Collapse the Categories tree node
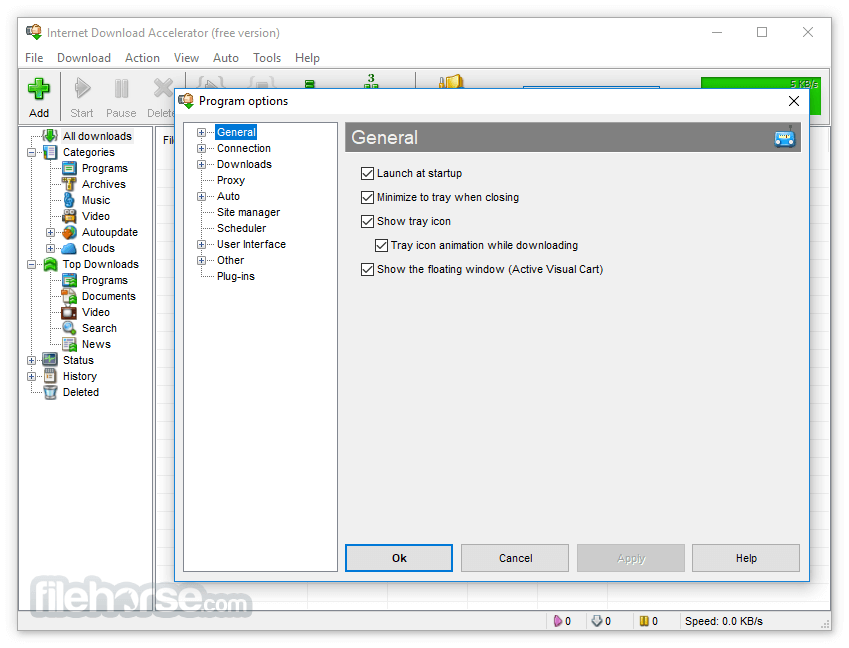 coord(31,153)
